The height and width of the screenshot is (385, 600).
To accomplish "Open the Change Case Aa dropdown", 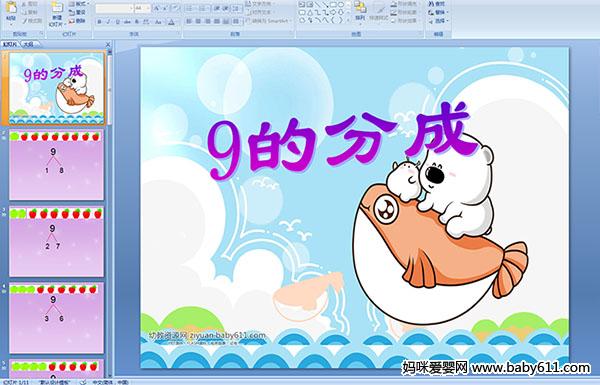I will pos(159,22).
